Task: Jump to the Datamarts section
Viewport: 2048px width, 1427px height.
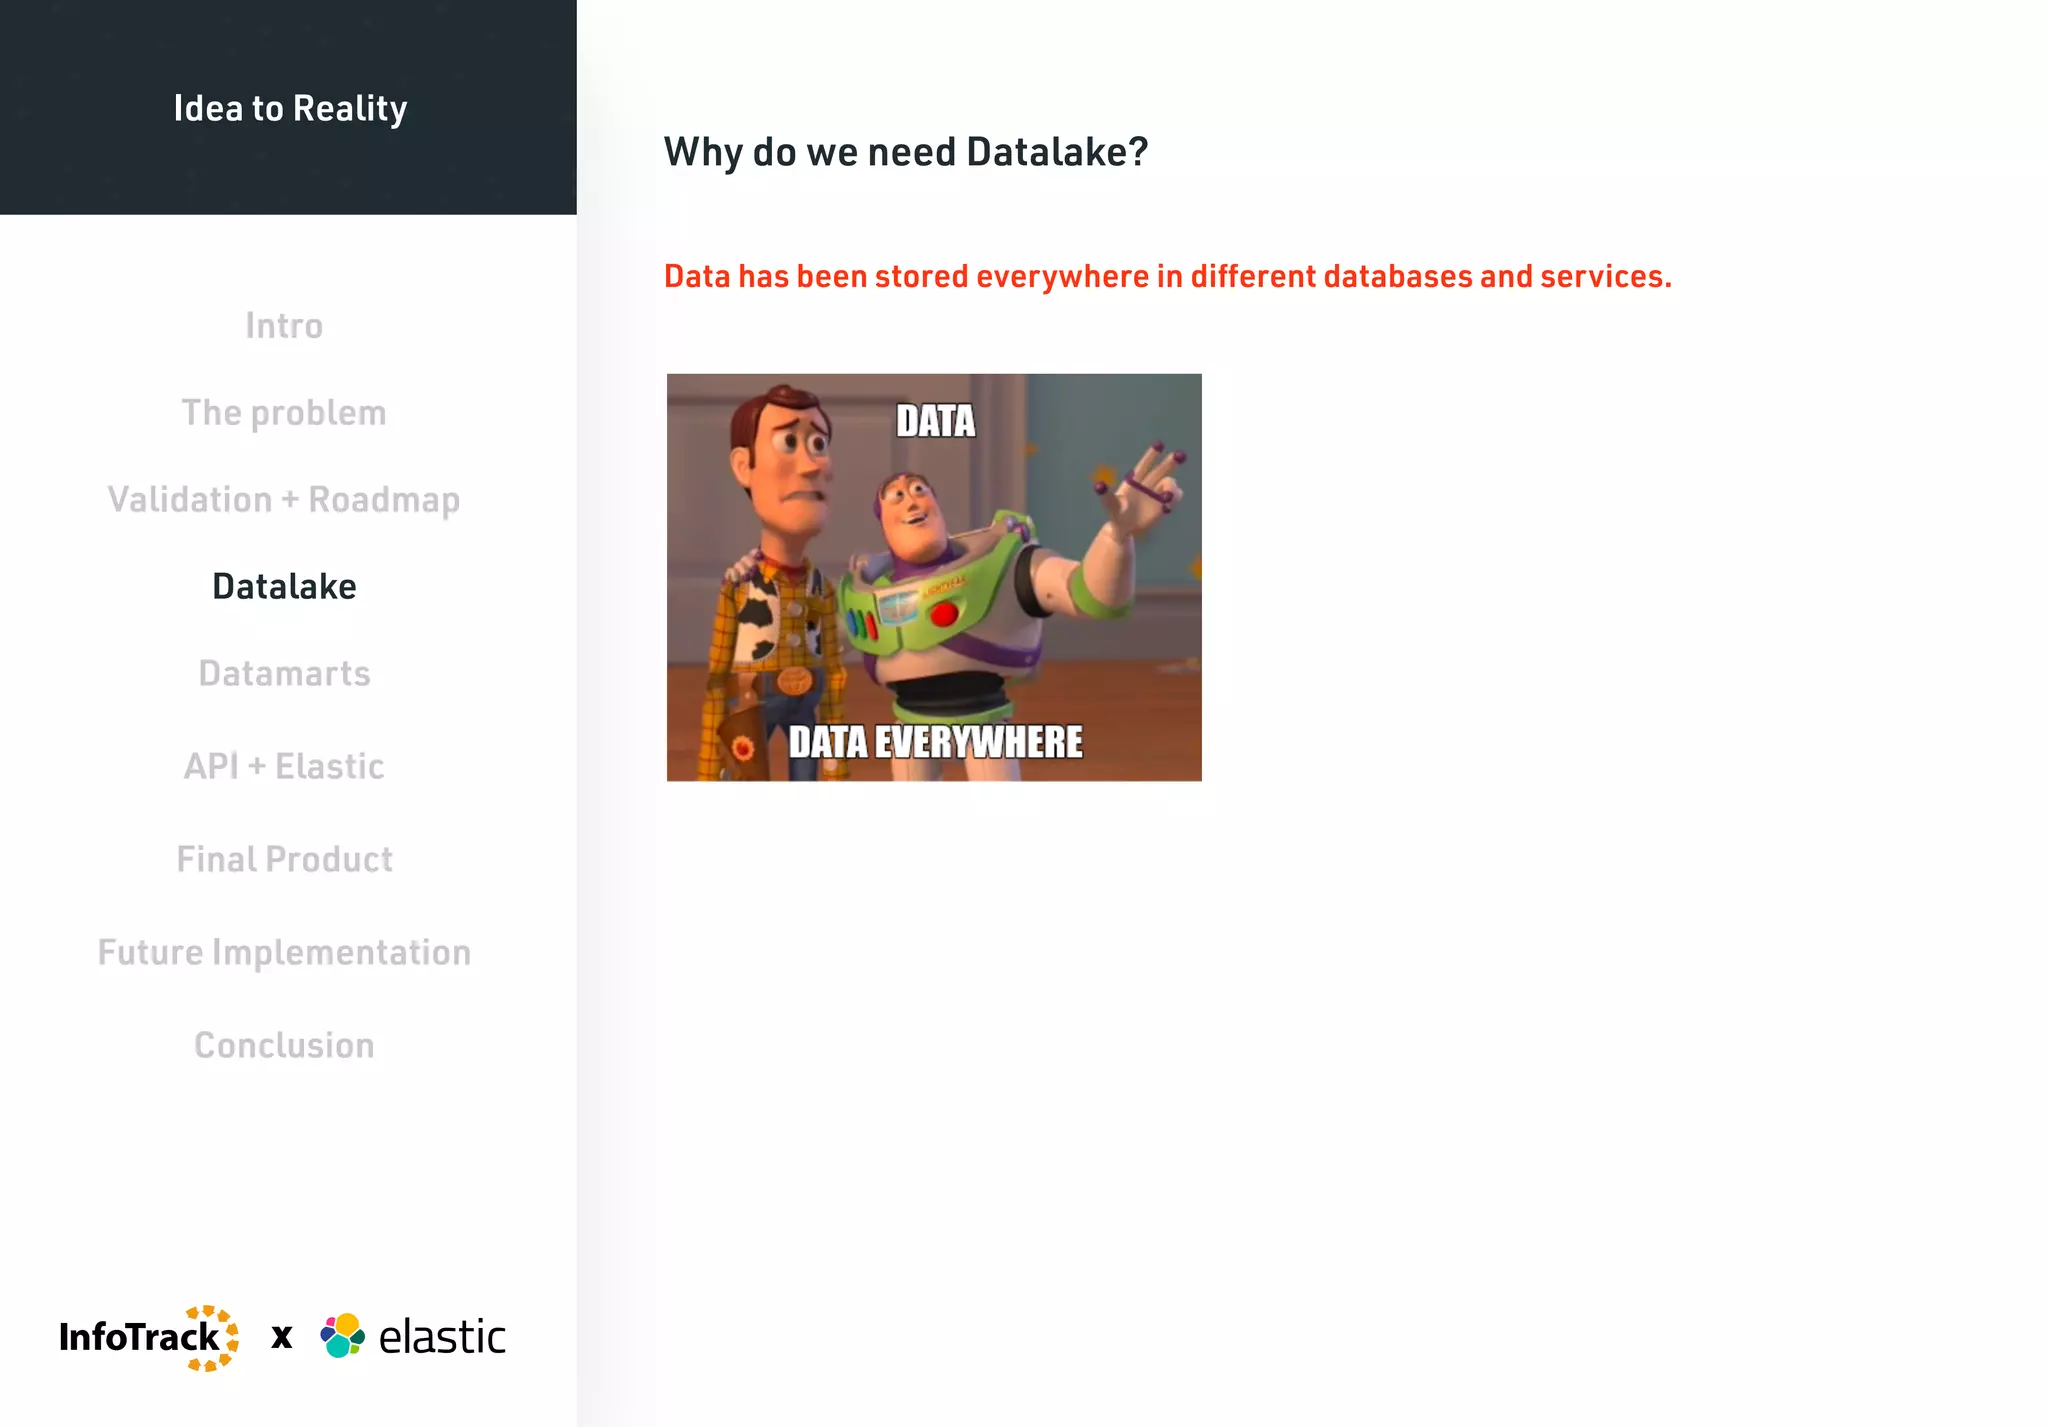Action: (x=284, y=674)
